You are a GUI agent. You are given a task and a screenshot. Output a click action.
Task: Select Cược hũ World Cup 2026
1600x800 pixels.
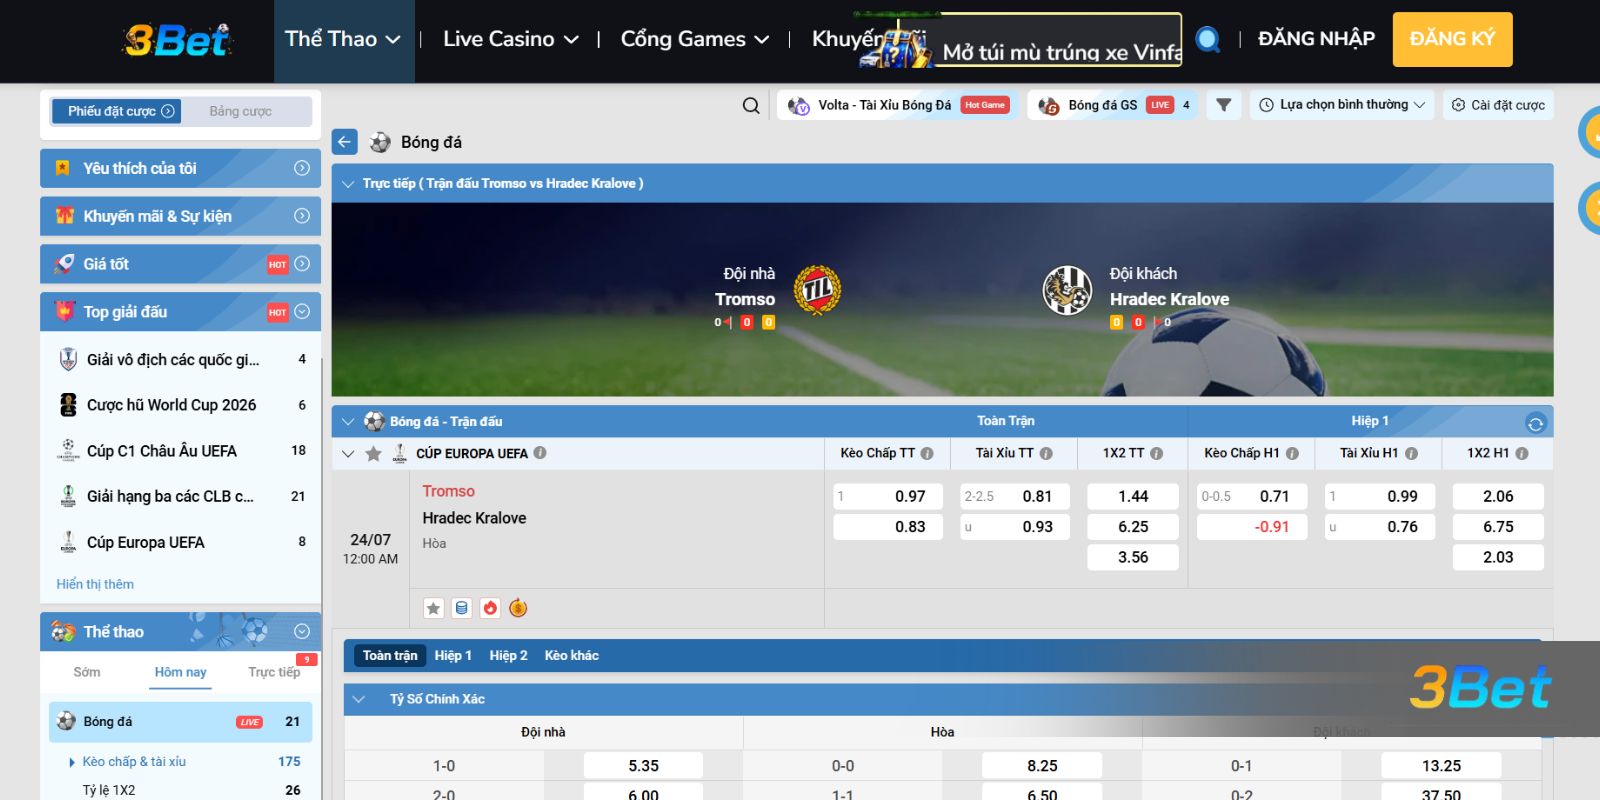click(180, 405)
